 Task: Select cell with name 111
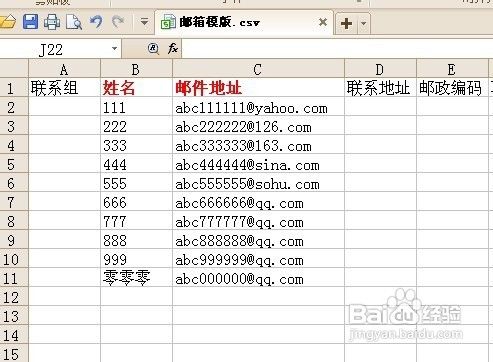tap(136, 107)
